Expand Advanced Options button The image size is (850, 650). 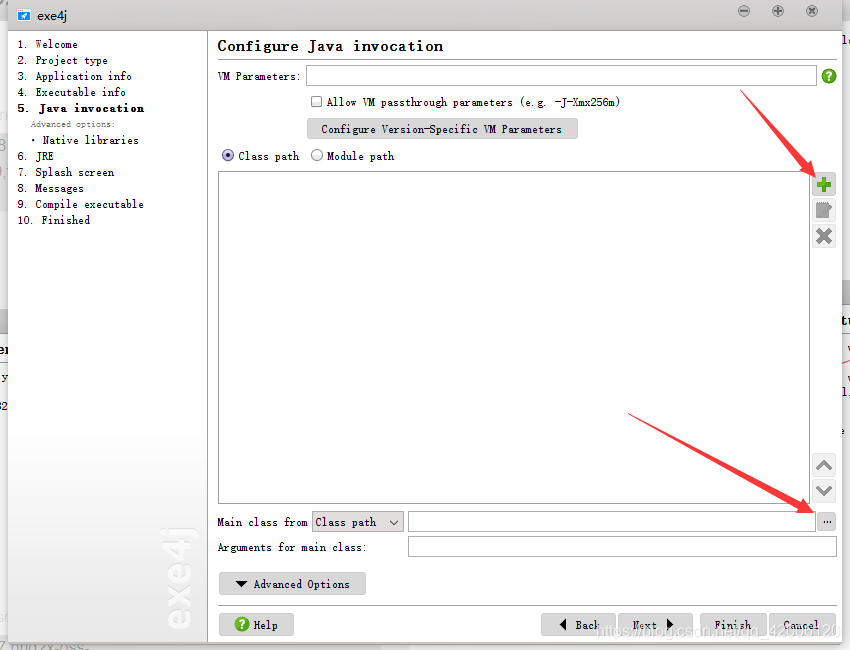(x=292, y=584)
